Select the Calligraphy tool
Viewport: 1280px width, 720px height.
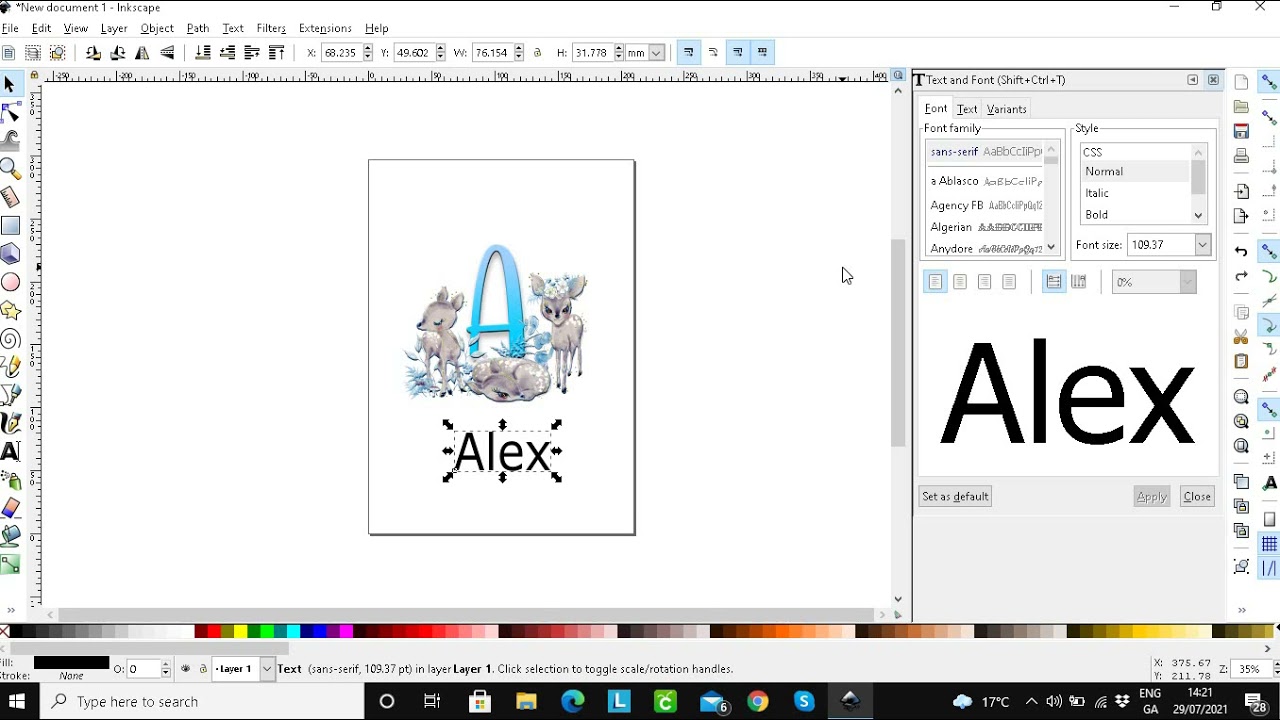coord(10,423)
